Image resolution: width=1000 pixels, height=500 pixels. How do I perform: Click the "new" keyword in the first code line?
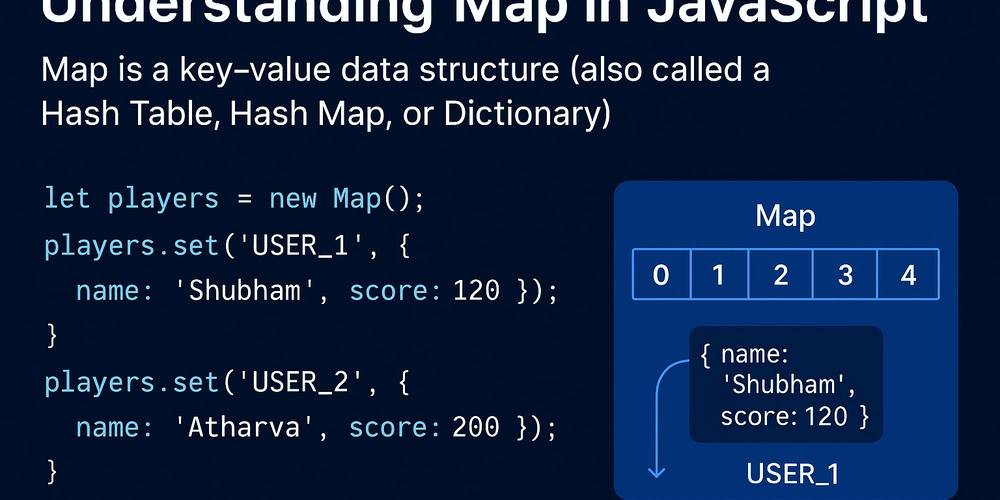click(x=293, y=200)
